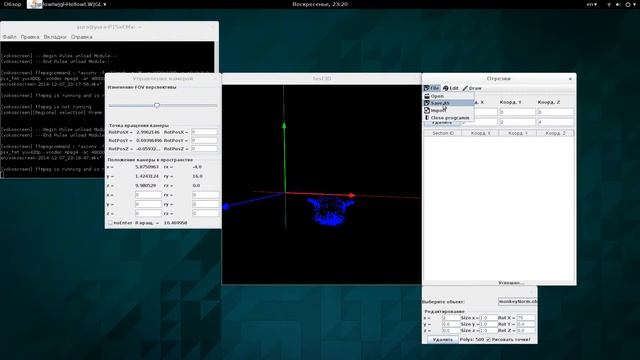Choose Close program in the File menu
Image resolution: width=640 pixels, height=360 pixels.
pos(448,118)
